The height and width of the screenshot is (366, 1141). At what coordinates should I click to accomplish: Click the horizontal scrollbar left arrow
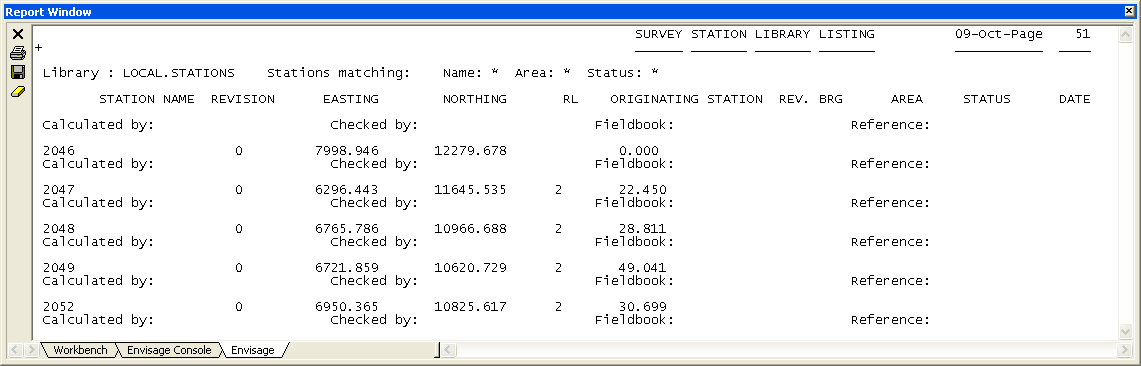pos(449,350)
